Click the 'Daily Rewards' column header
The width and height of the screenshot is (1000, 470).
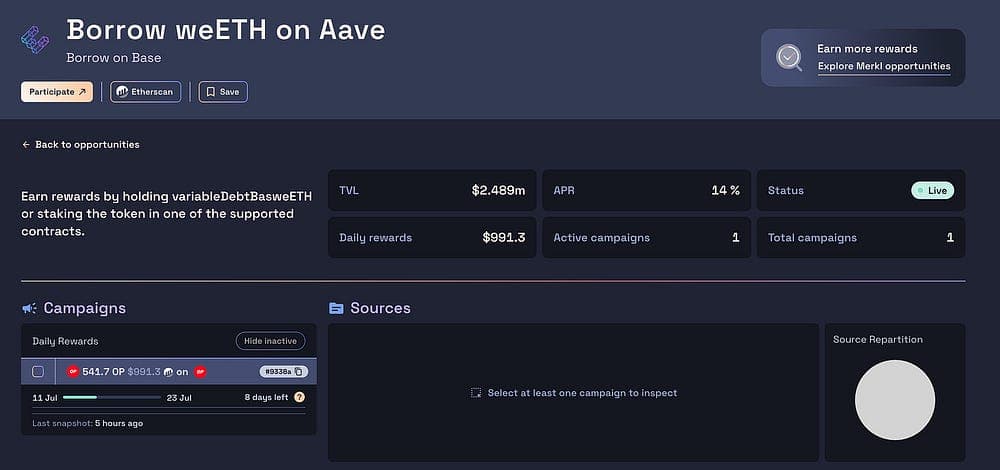65,341
